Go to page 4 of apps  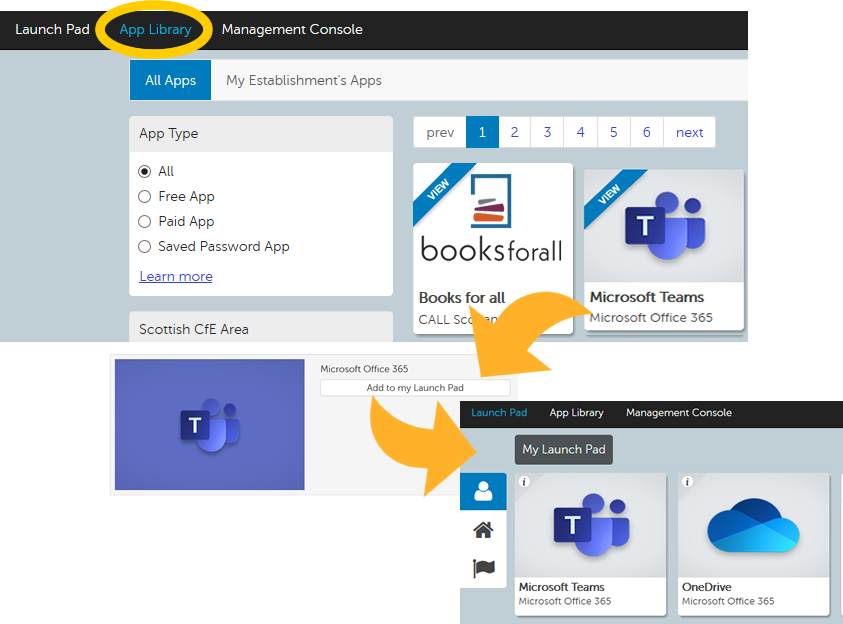(580, 132)
